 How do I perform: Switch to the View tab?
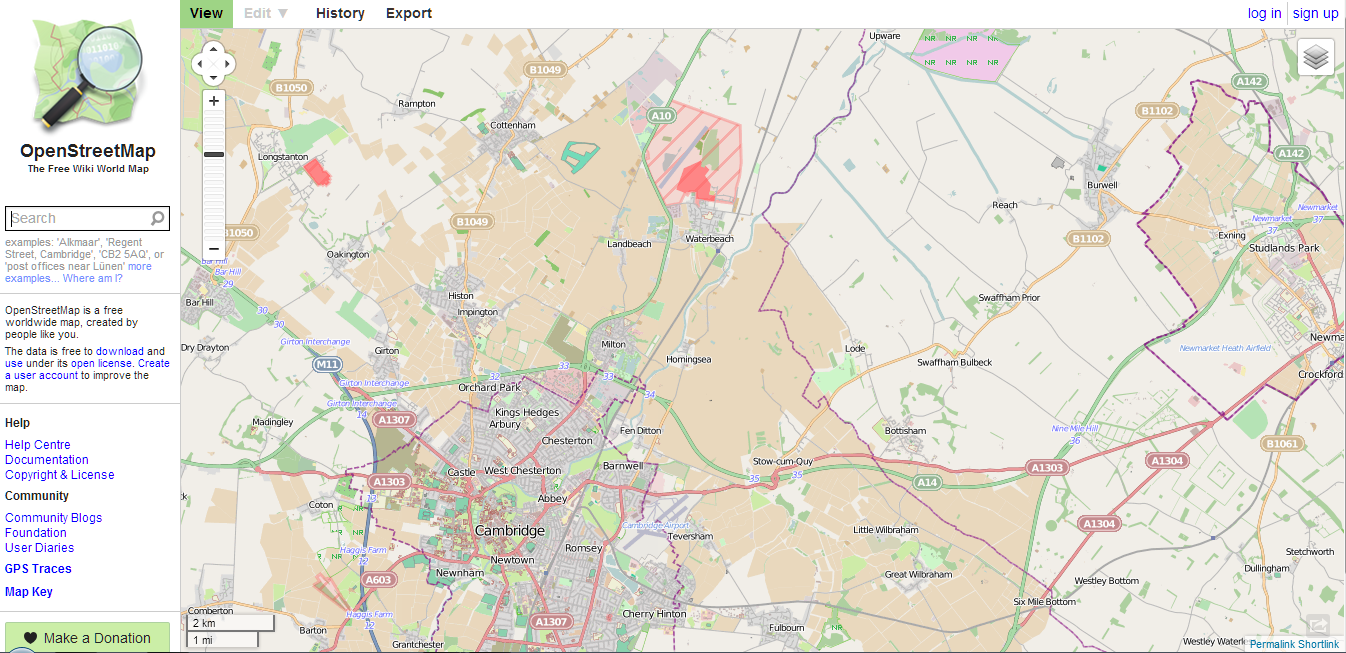(206, 13)
